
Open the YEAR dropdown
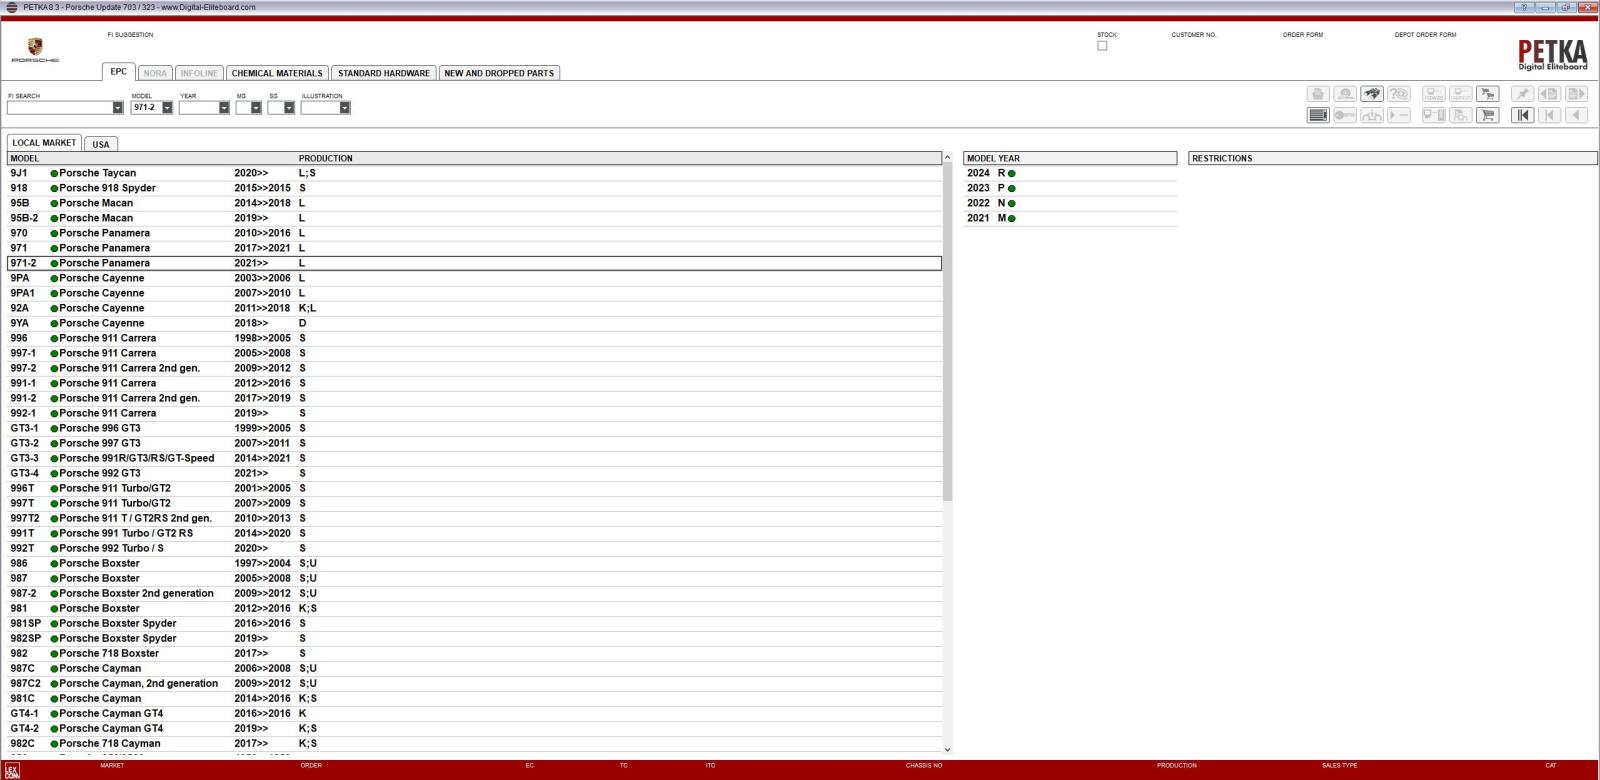click(224, 108)
